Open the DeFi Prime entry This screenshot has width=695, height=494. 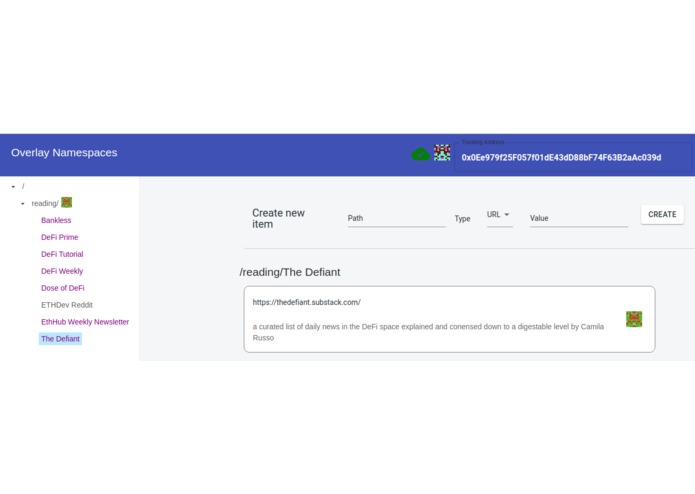59,237
